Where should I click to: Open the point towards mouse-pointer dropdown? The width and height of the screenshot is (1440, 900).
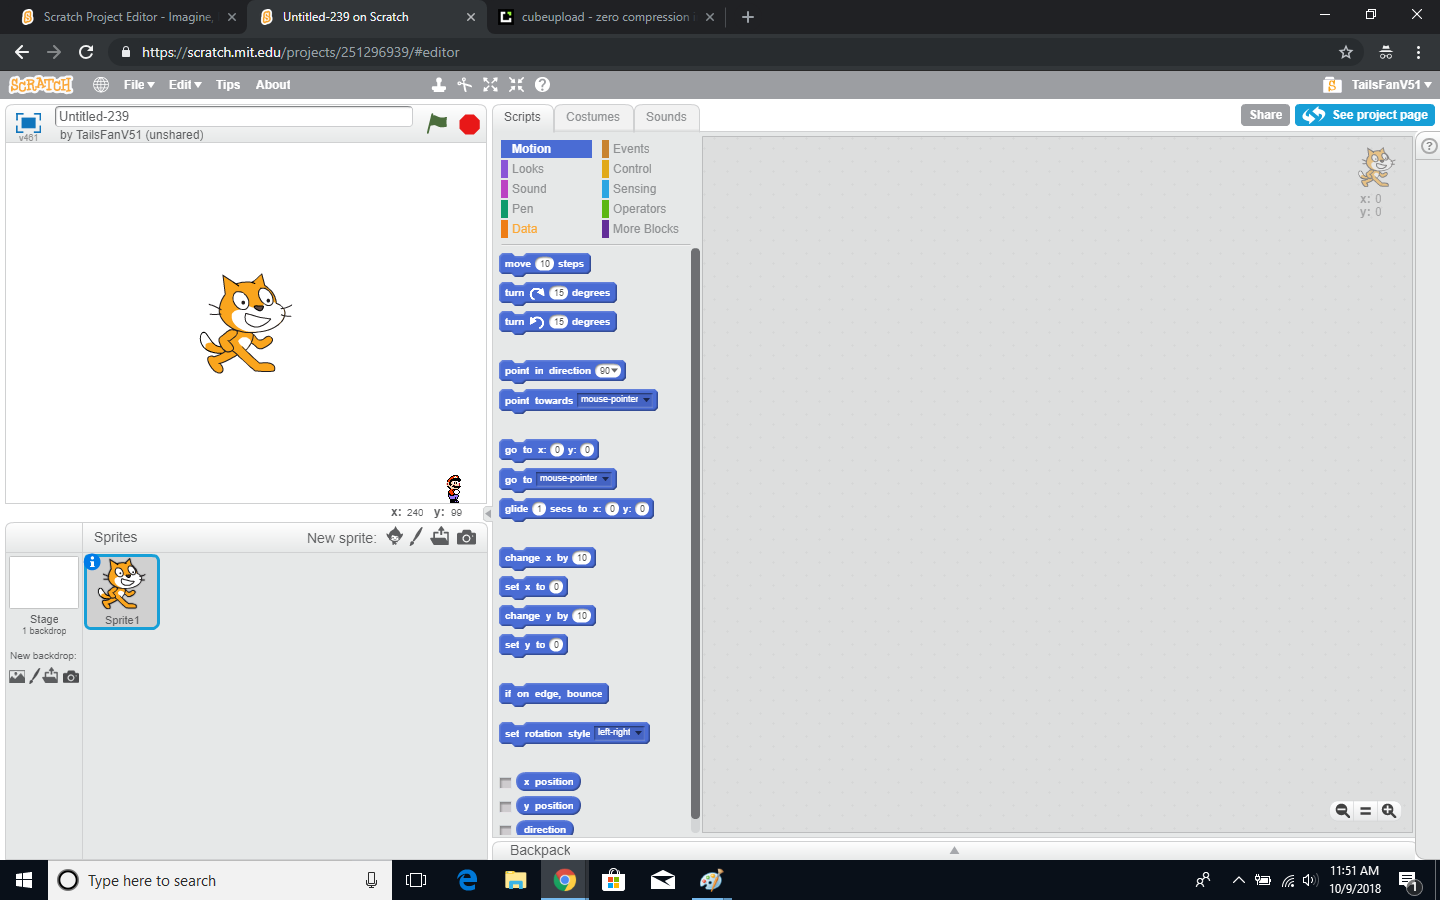tap(646, 400)
